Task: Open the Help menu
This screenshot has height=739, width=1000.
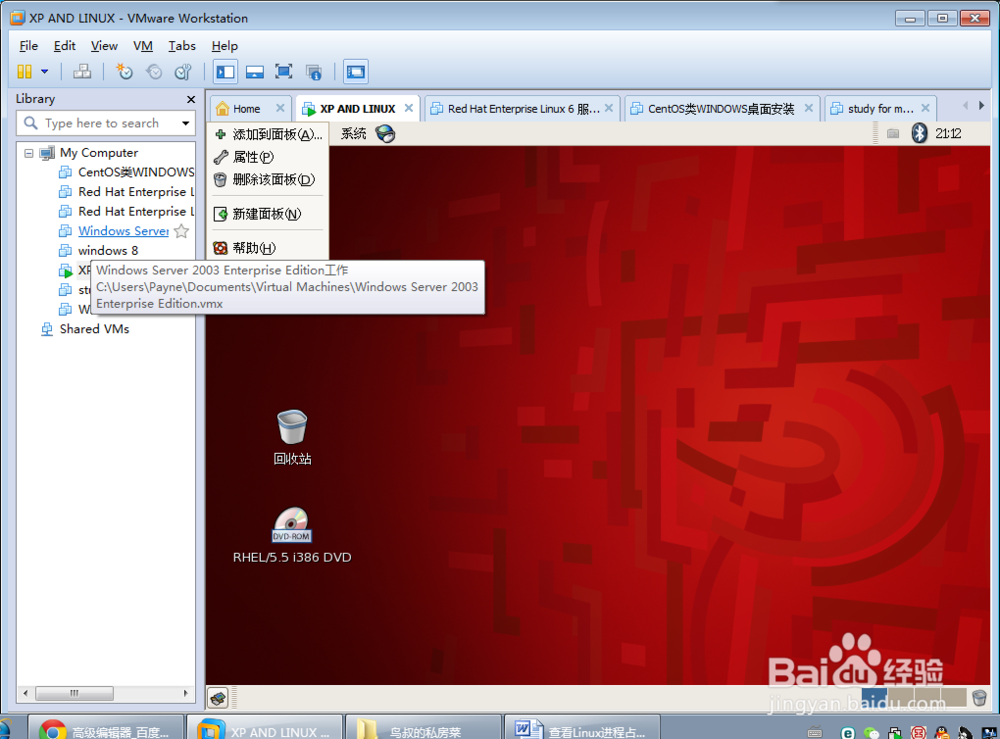Action: tap(224, 46)
